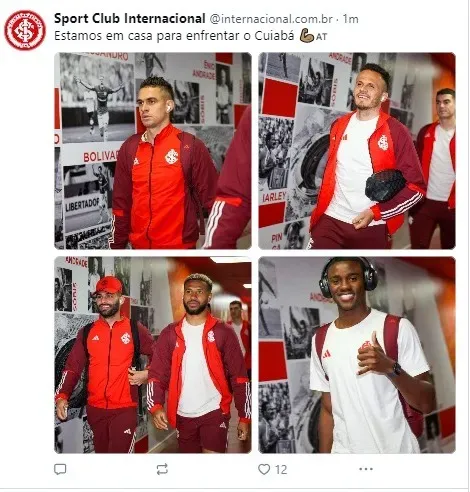
Task: Click the red cap in the bottom-left photo
Action: (109, 285)
